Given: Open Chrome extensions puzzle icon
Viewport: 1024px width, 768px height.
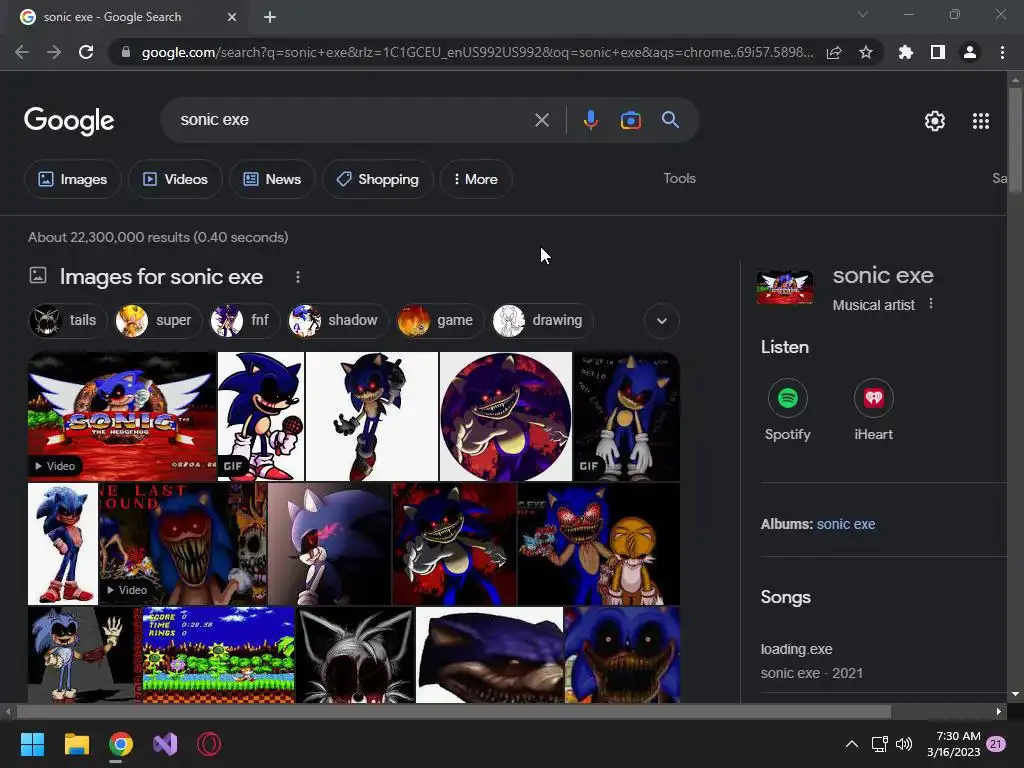Looking at the screenshot, I should tap(905, 52).
